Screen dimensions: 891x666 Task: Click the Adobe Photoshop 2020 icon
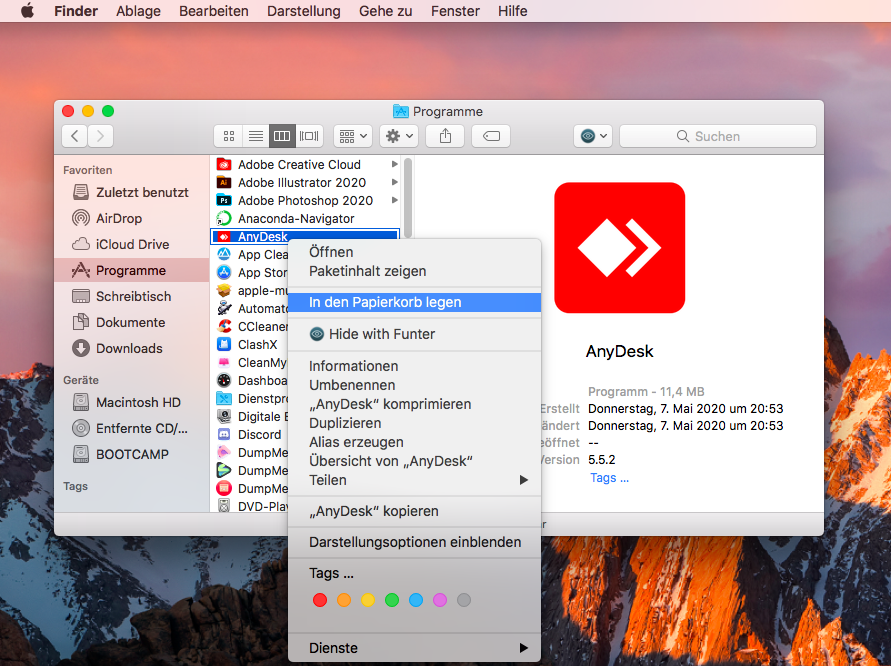pos(224,201)
